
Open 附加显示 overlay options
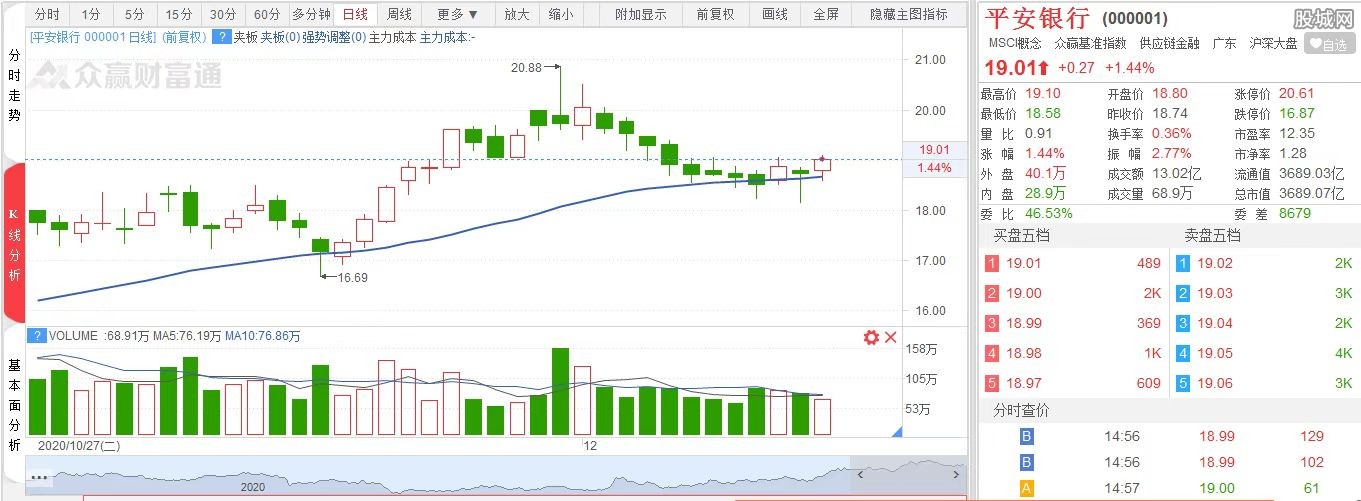coord(641,14)
